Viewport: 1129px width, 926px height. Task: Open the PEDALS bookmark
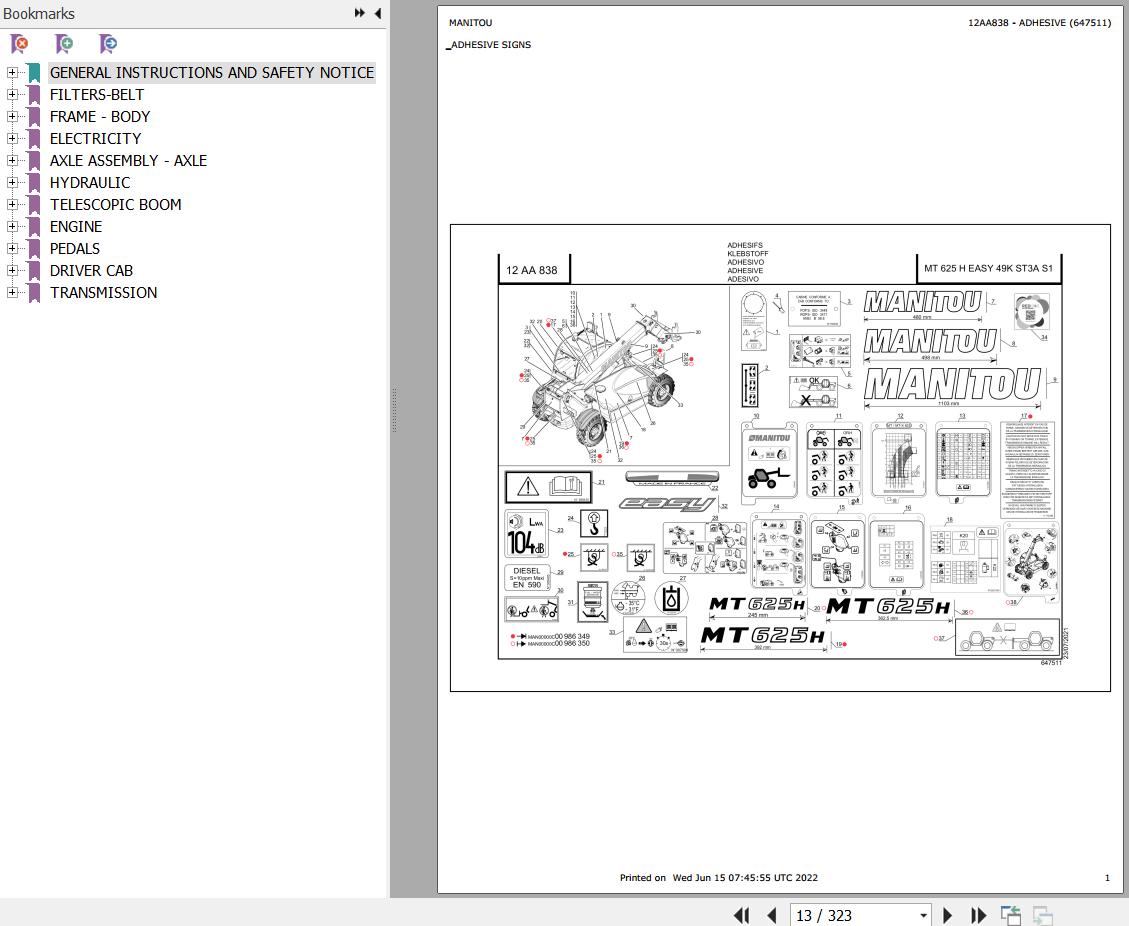[x=75, y=248]
